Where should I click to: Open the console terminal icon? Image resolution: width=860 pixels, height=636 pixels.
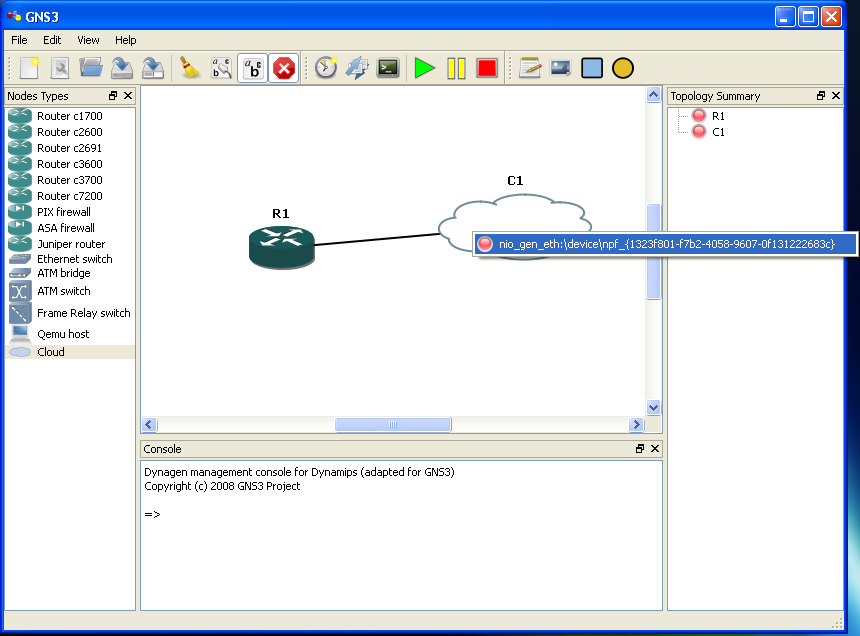click(x=388, y=69)
